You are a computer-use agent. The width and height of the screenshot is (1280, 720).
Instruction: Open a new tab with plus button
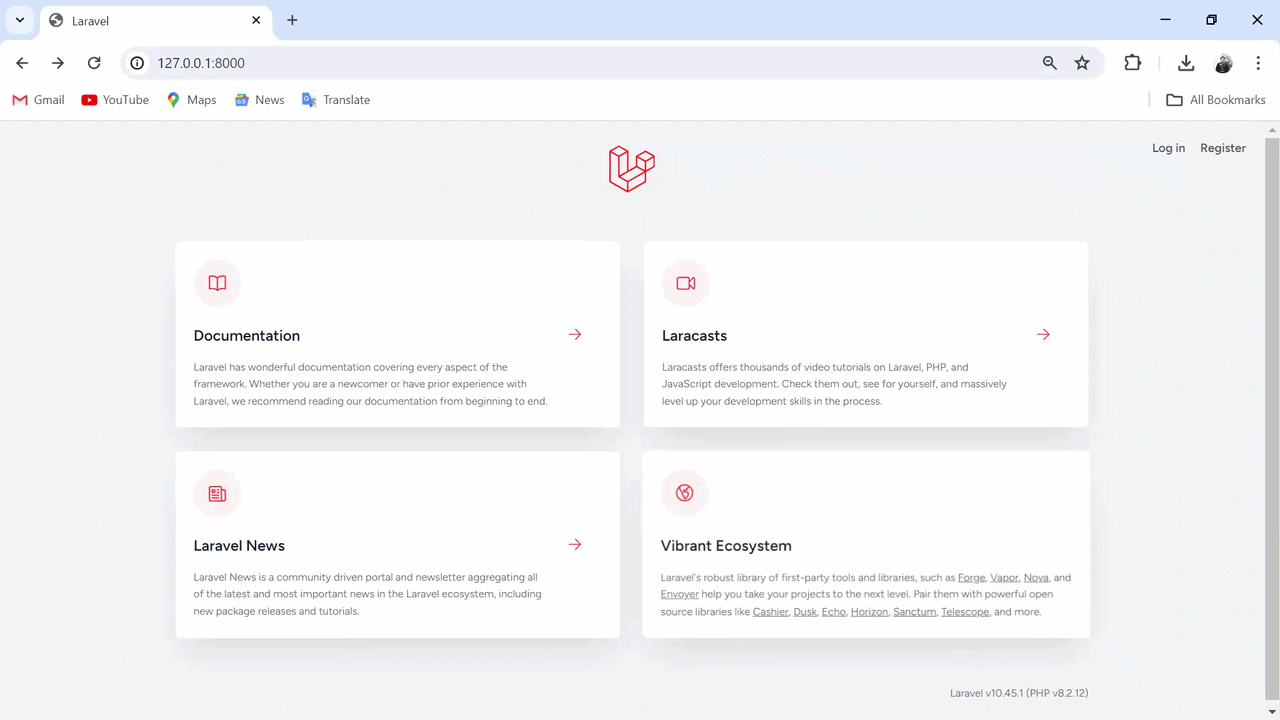point(292,20)
